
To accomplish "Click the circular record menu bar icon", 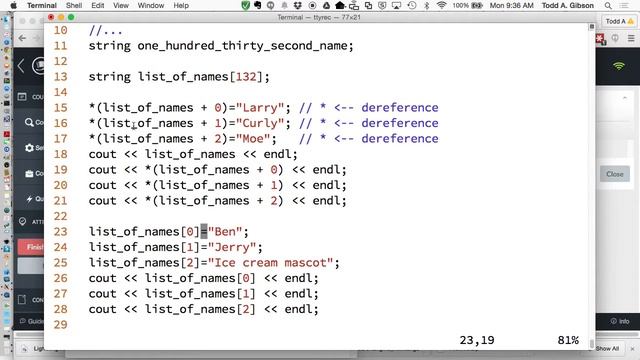I will [x=312, y=5].
